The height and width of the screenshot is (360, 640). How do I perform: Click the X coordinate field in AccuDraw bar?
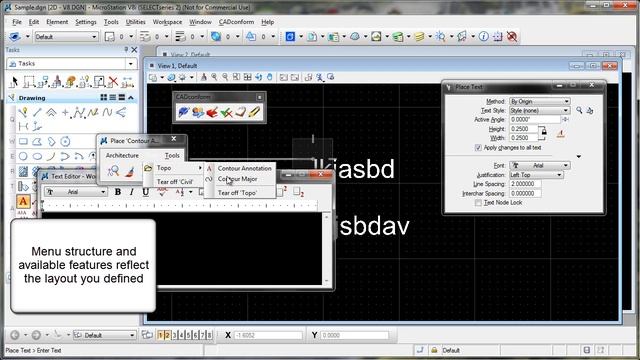(x=268, y=335)
